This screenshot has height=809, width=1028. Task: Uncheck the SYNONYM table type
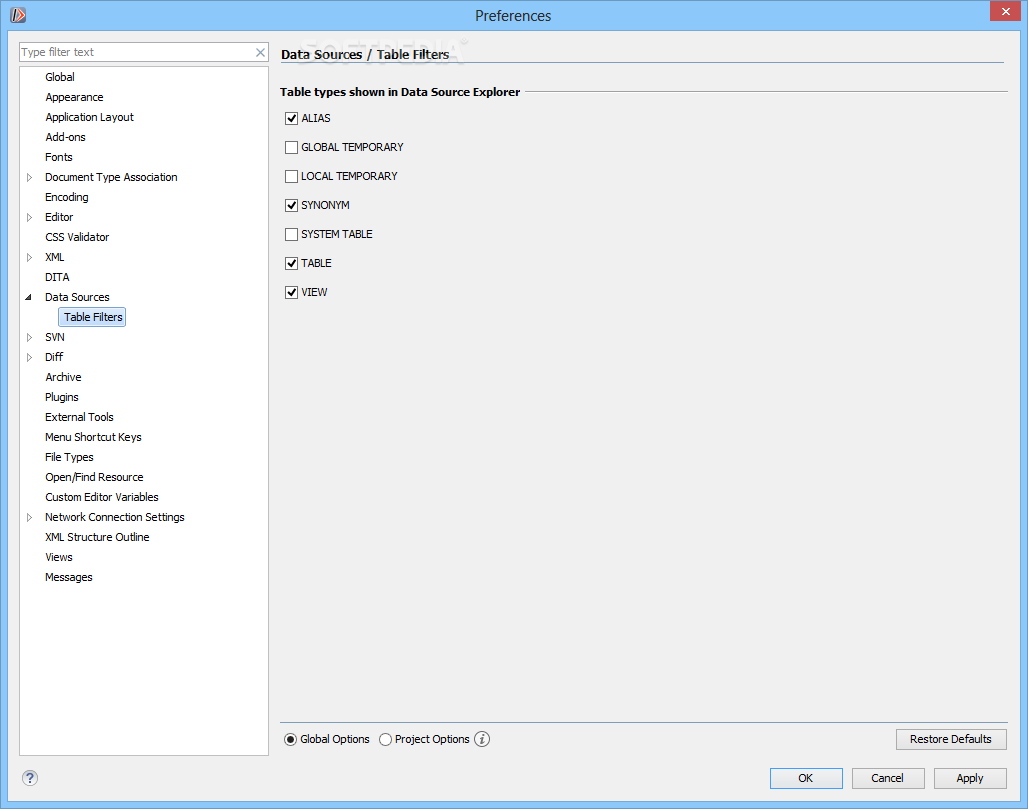(292, 205)
